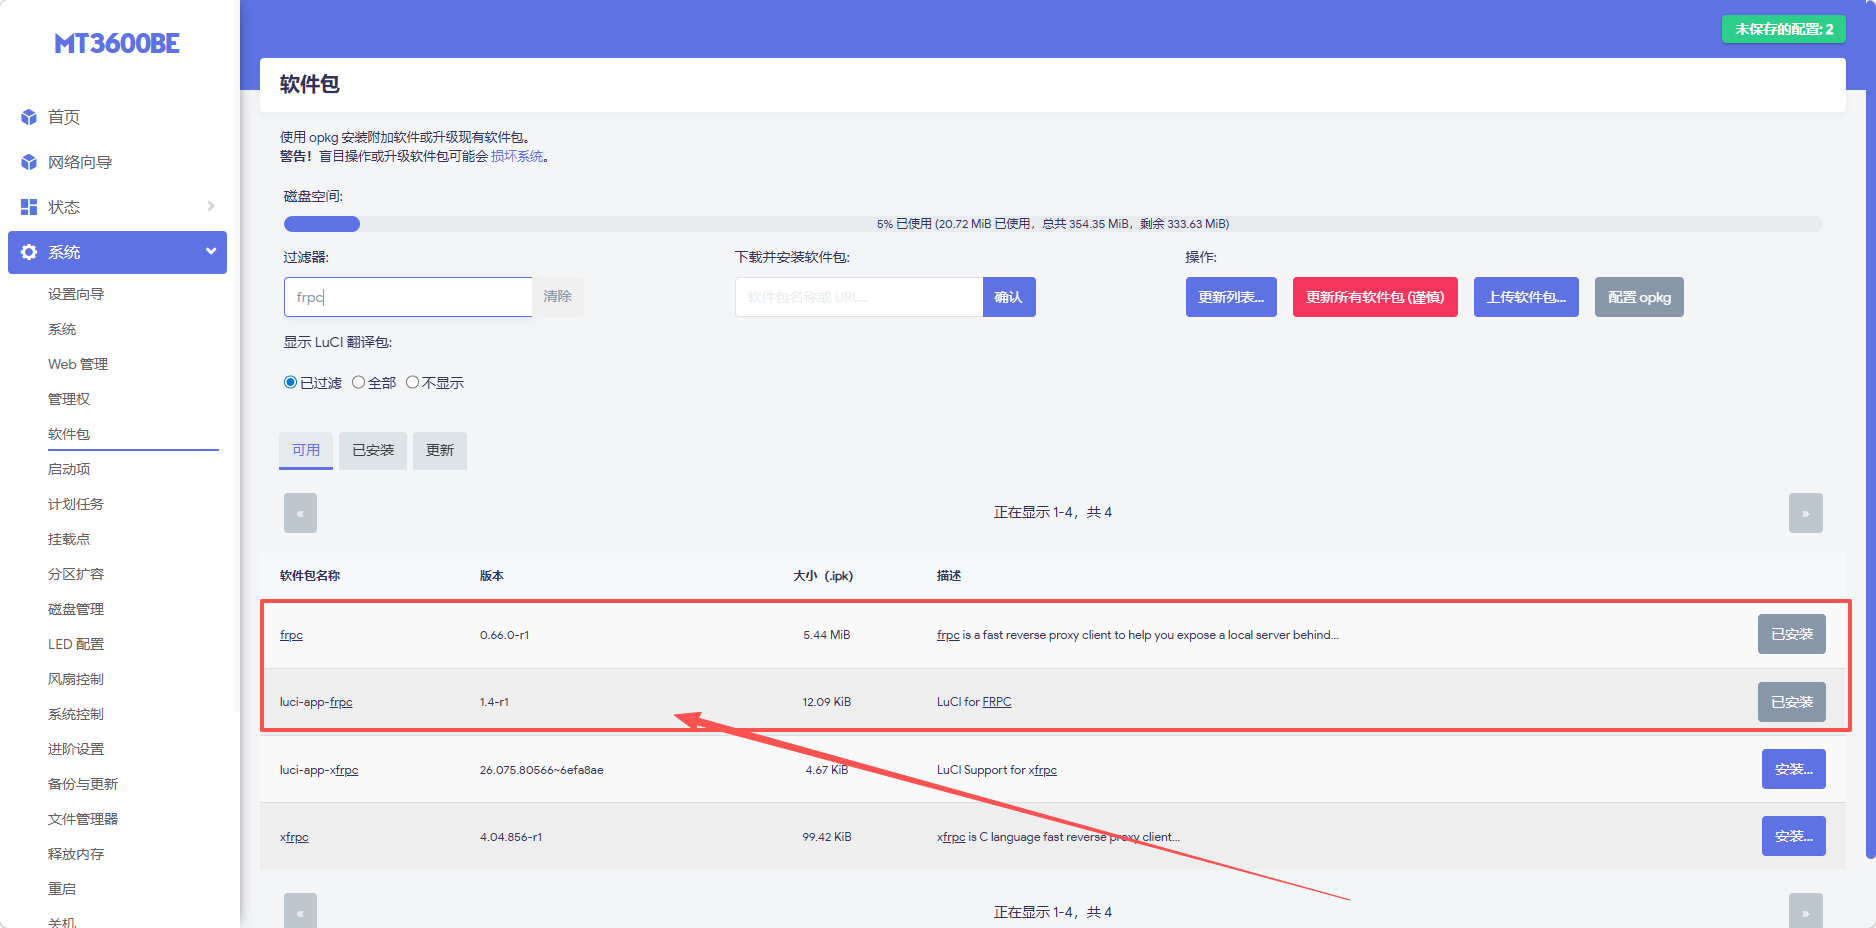The image size is (1876, 928).
Task: Open Web 管理 in the sidebar
Action: [78, 364]
